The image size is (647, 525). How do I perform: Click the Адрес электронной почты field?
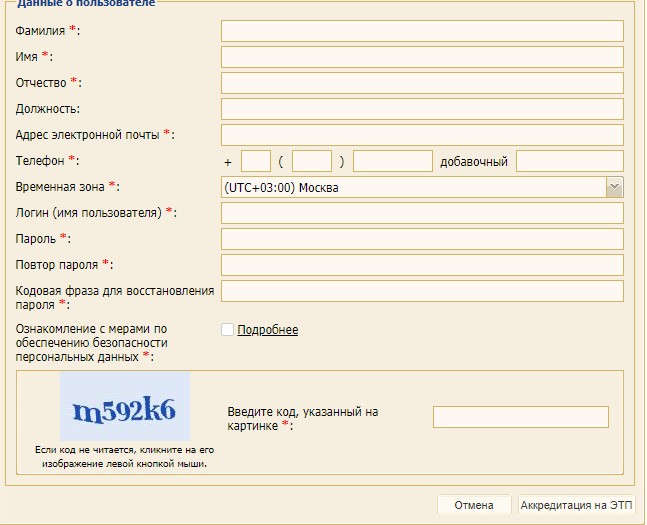(x=421, y=135)
